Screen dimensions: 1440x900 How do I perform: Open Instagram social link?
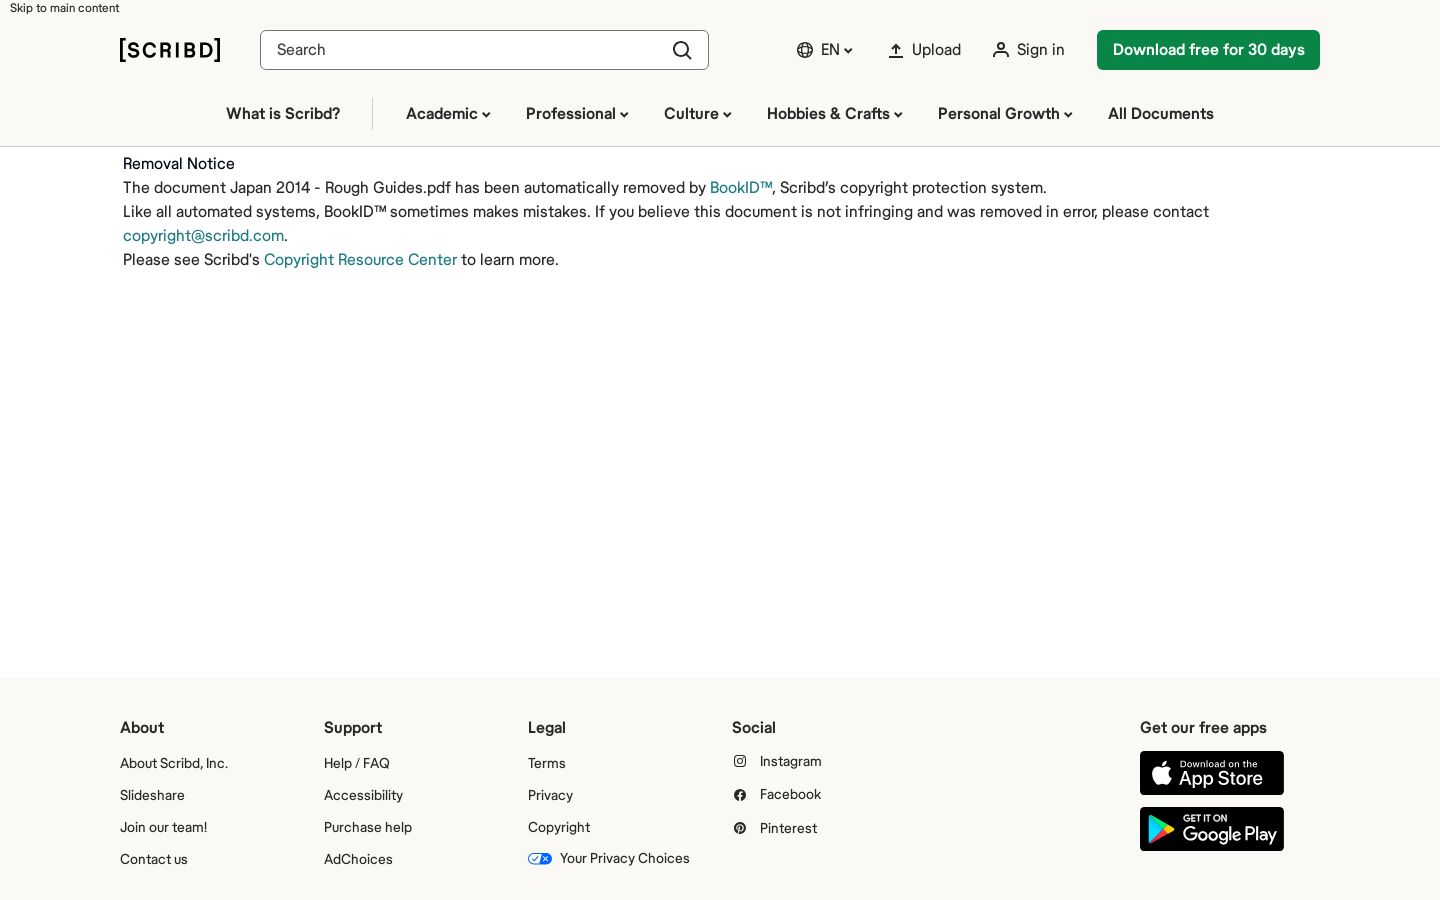tap(777, 761)
